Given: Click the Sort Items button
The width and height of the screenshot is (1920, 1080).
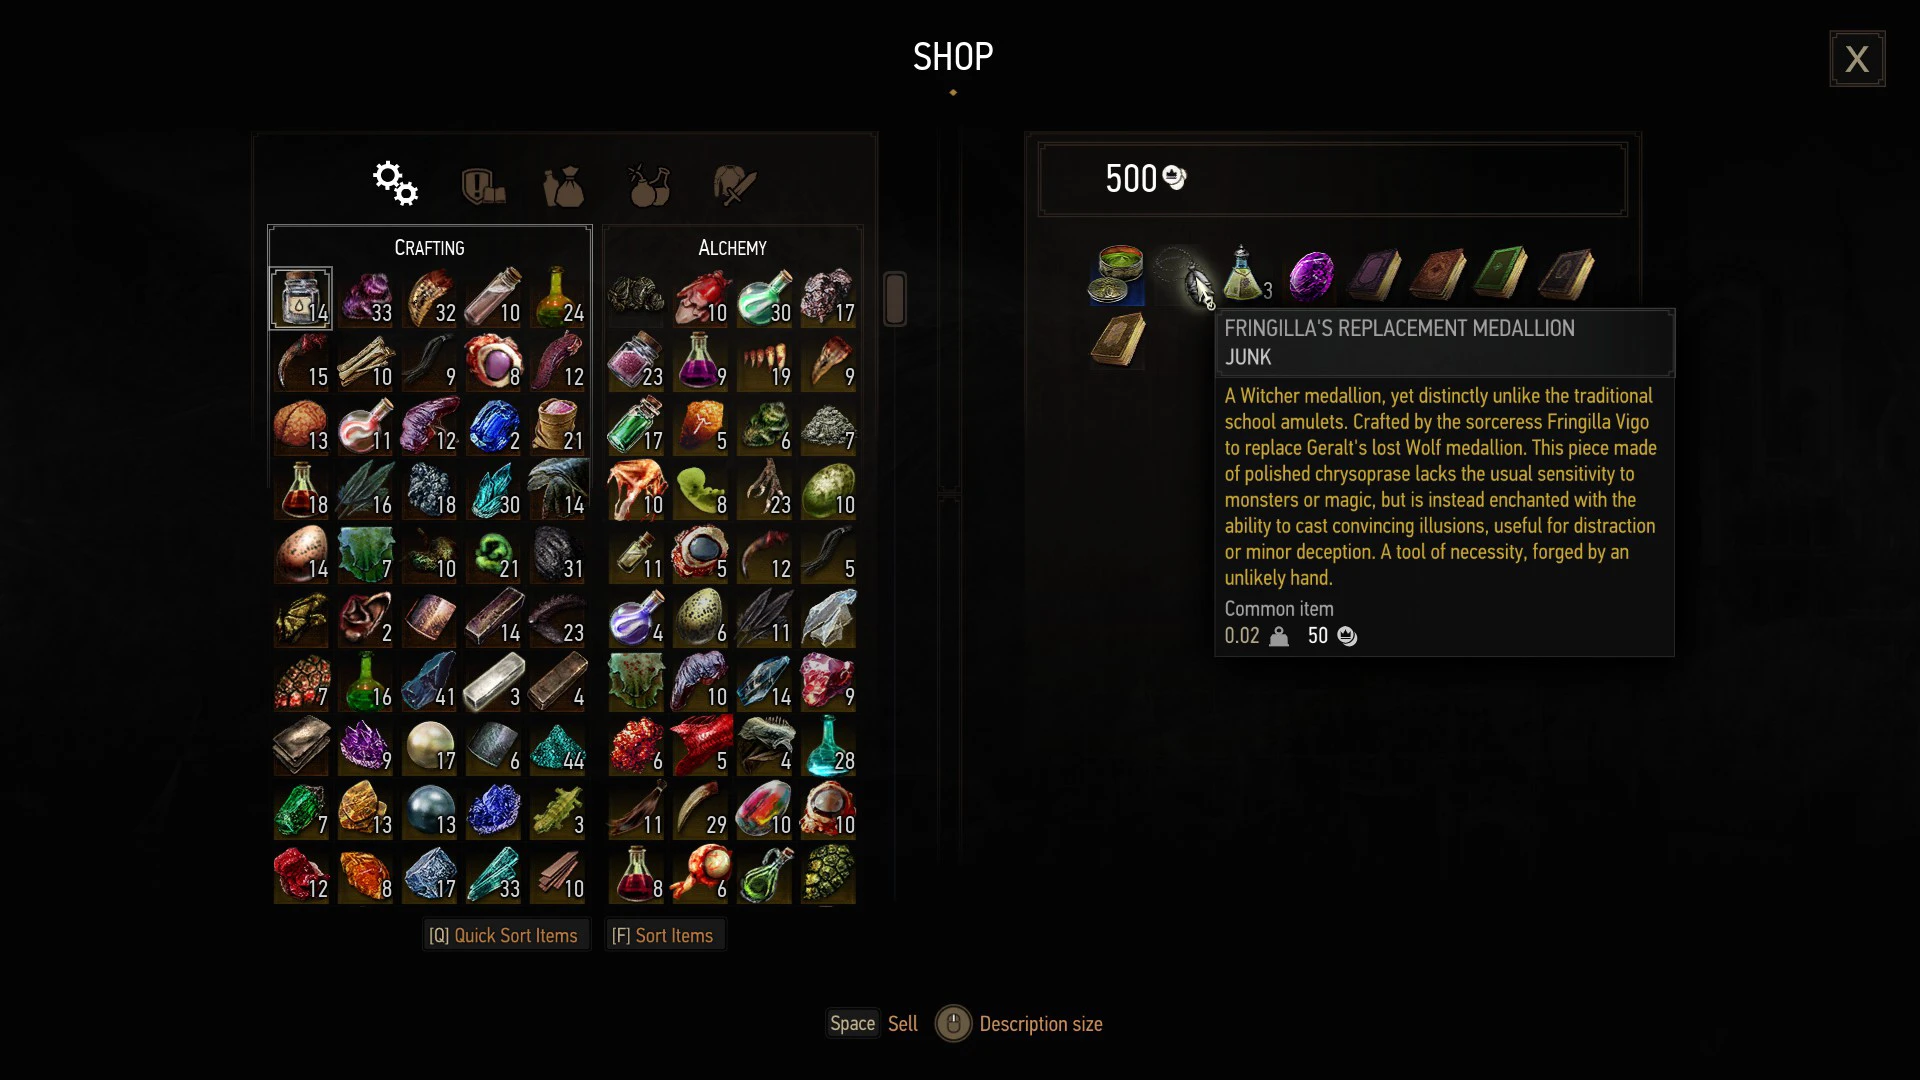Looking at the screenshot, I should [663, 936].
